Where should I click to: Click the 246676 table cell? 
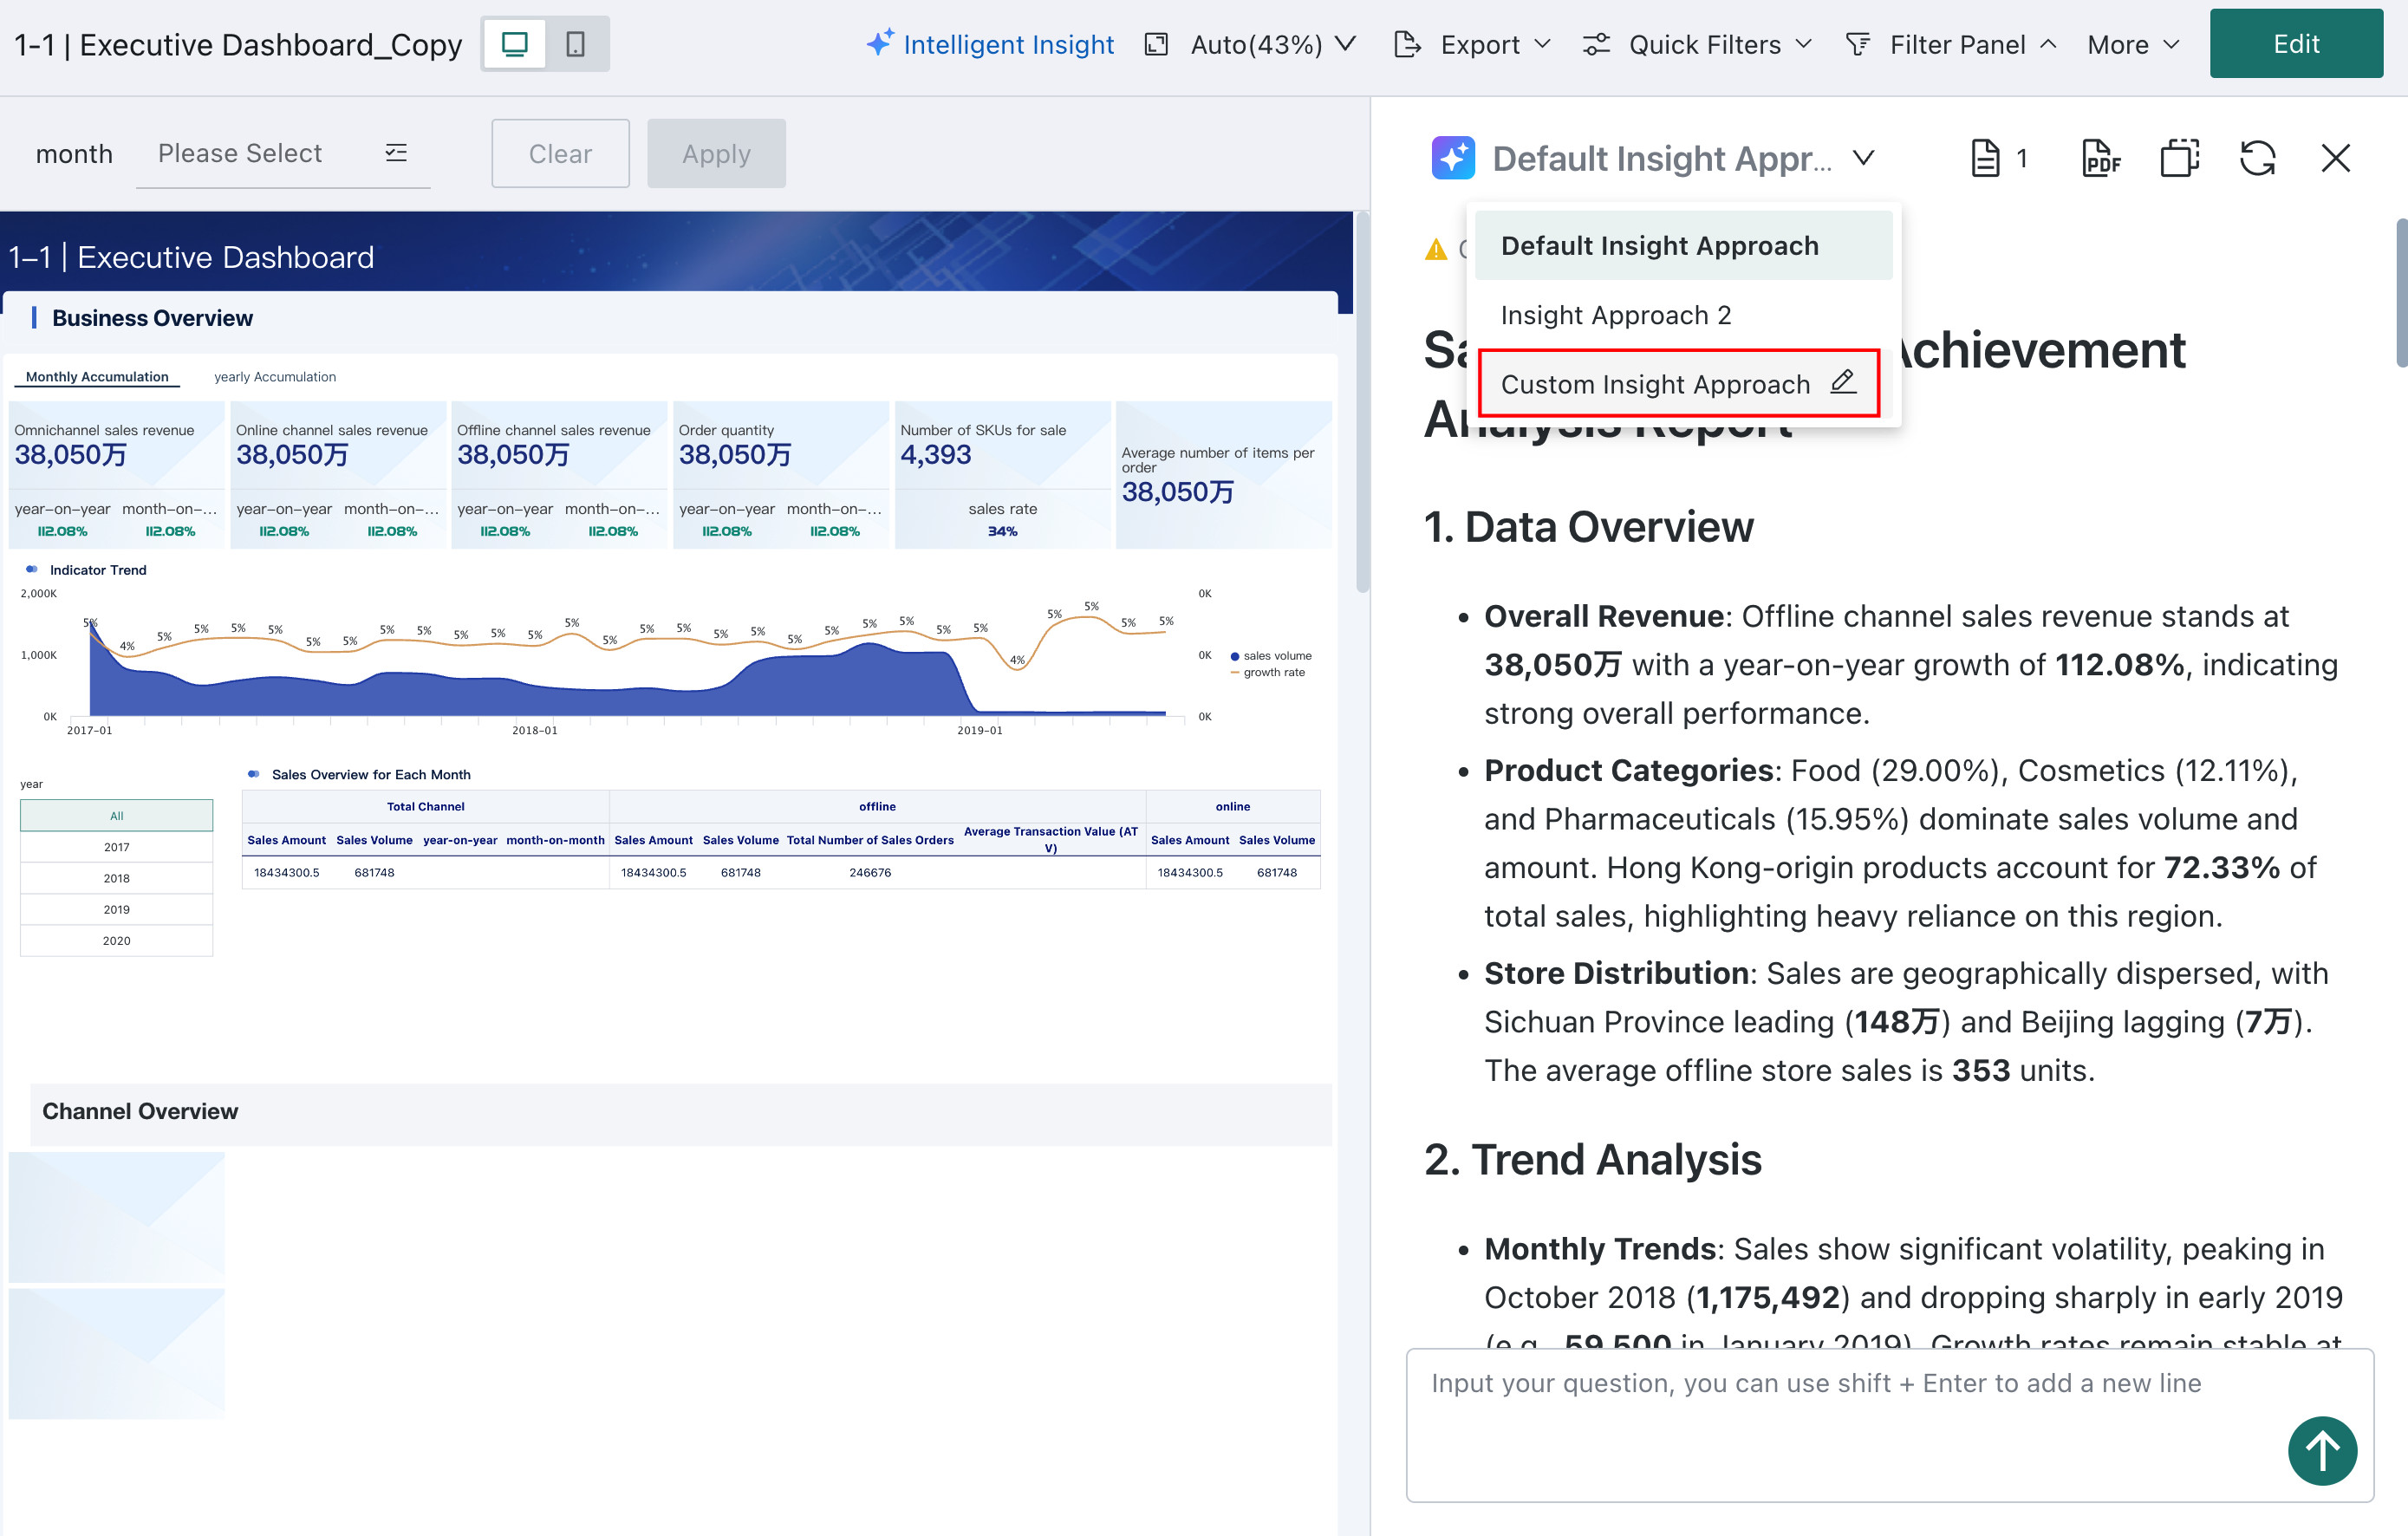click(870, 872)
